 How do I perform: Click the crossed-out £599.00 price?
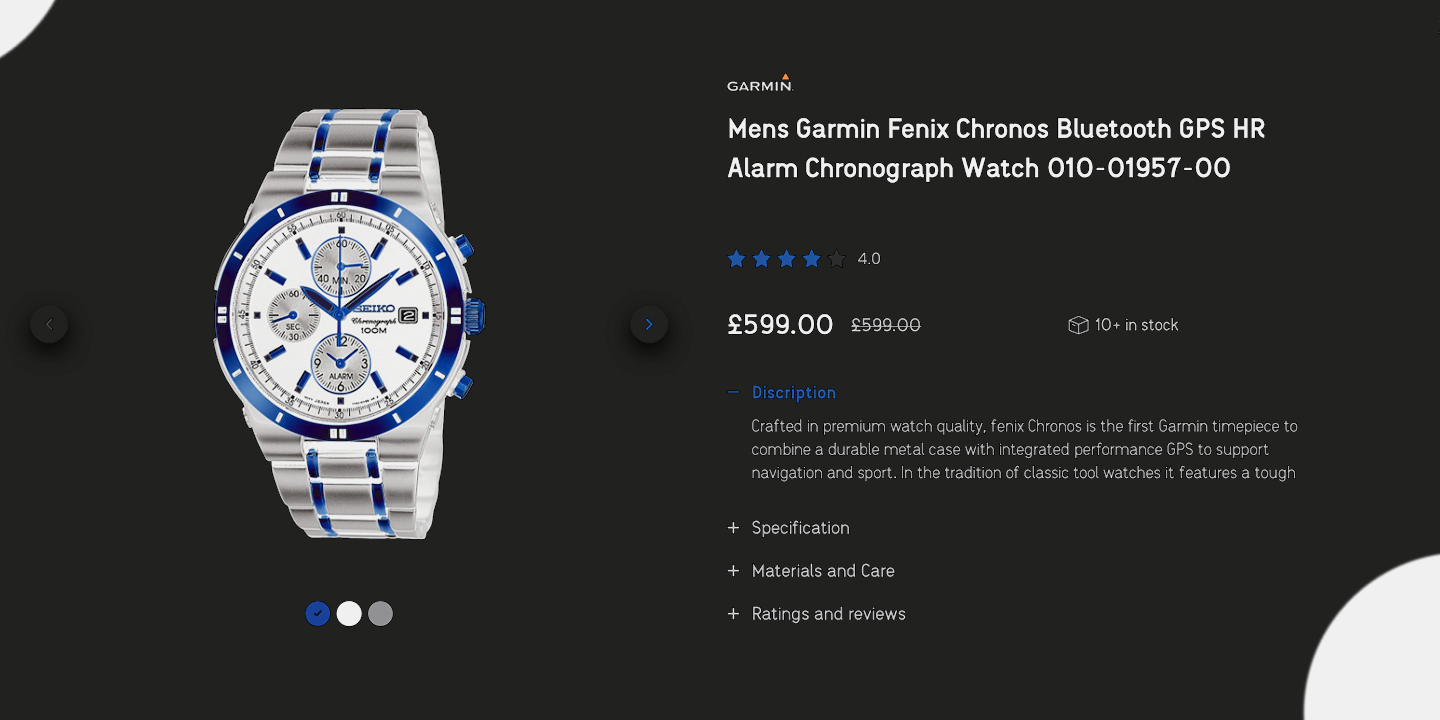point(886,325)
